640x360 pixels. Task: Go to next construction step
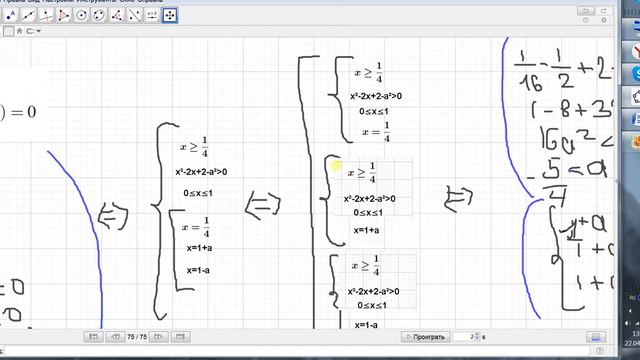click(x=158, y=337)
